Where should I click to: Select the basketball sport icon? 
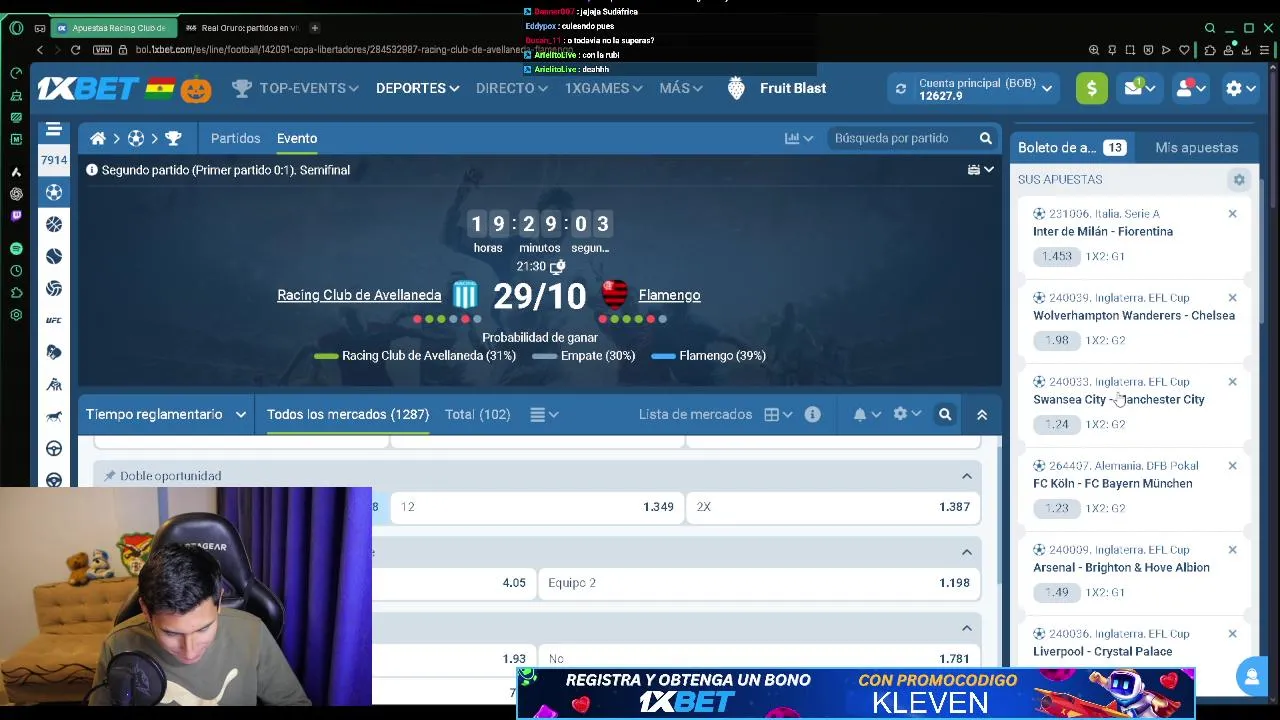point(54,224)
